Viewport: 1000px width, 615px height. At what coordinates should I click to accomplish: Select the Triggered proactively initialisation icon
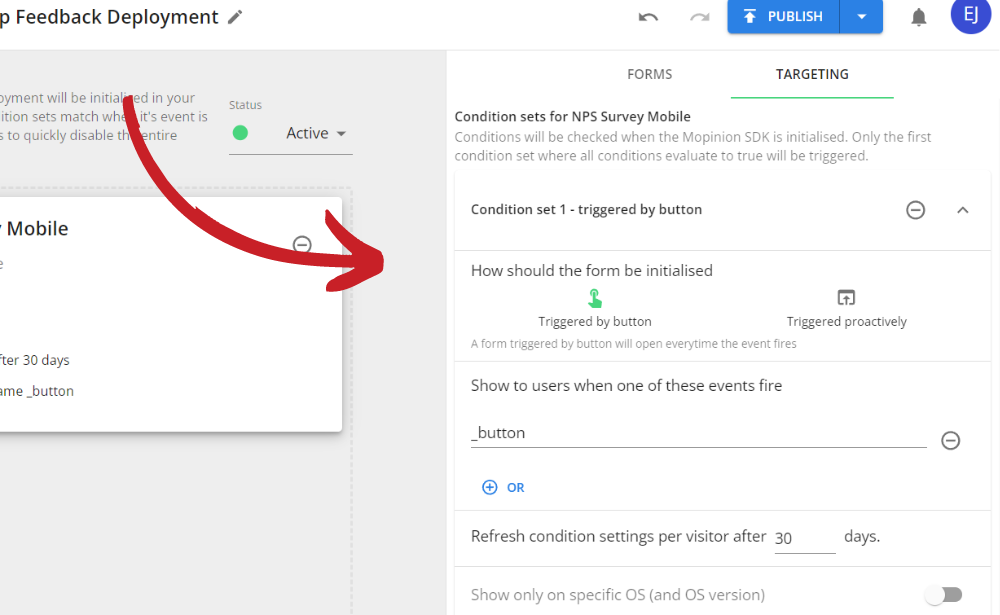846,298
